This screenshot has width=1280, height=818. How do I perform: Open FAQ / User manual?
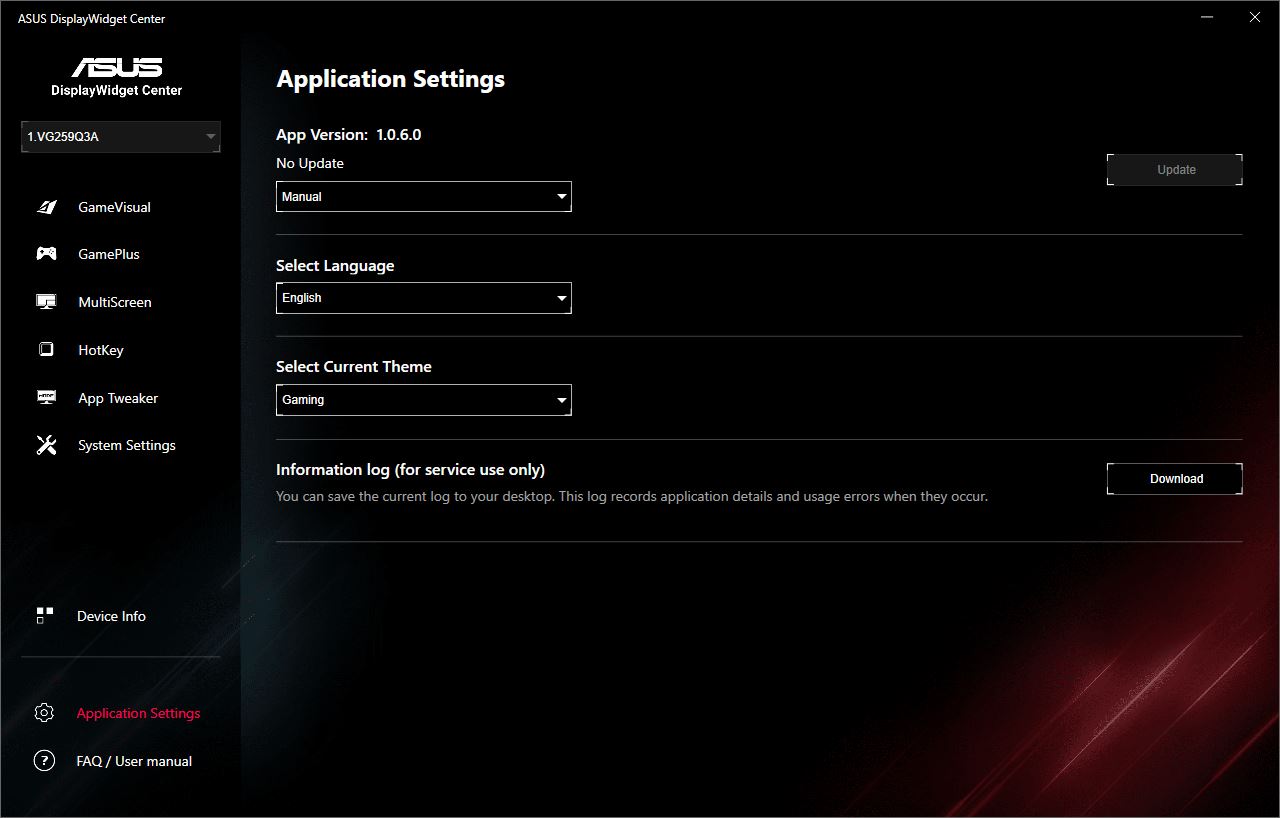point(134,761)
